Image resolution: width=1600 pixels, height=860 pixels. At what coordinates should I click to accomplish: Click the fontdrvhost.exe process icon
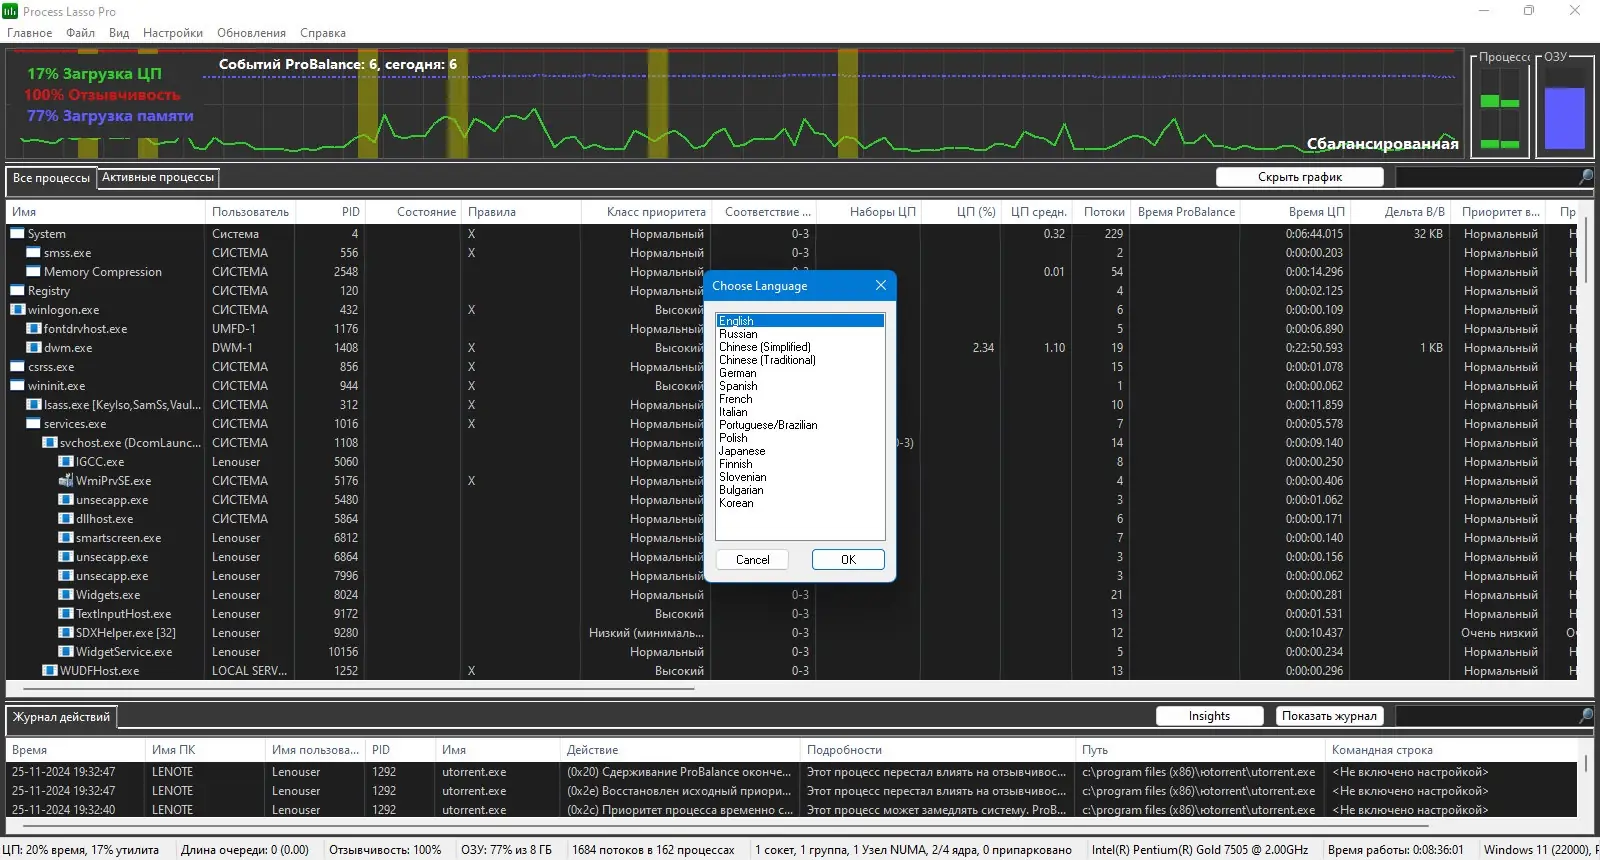[x=33, y=329]
